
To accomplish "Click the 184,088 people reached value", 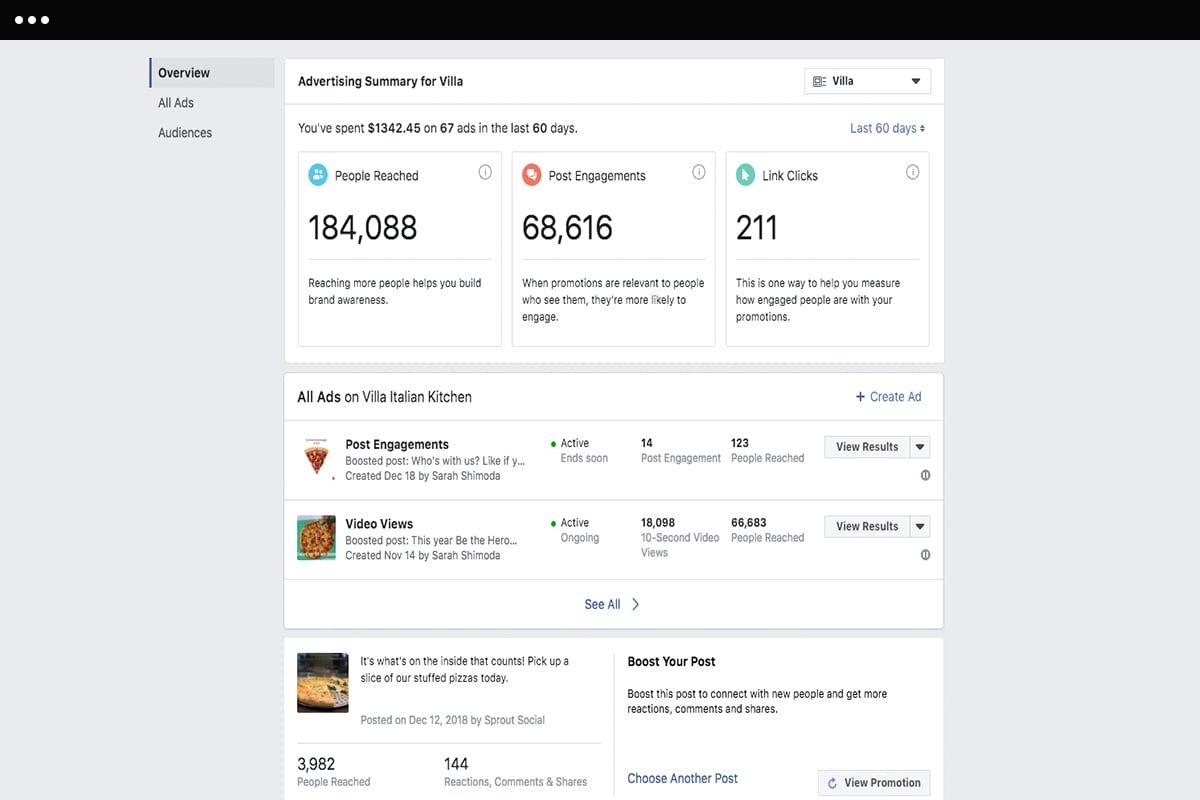I will pos(363,228).
